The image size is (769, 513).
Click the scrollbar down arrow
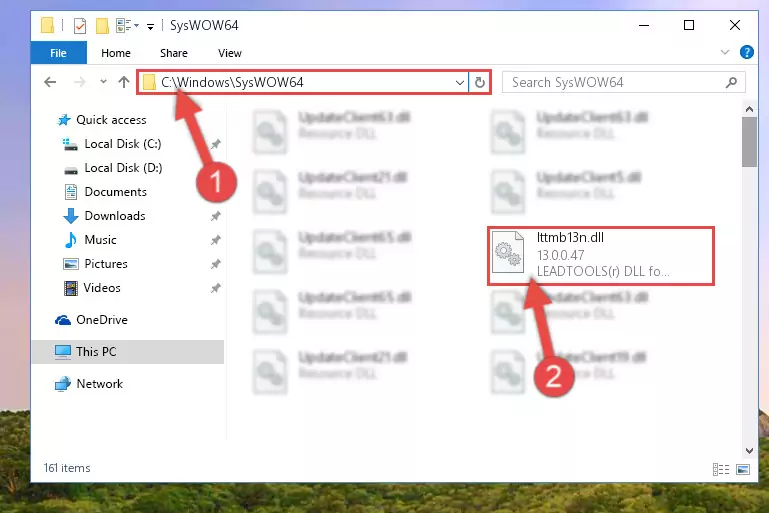click(749, 451)
